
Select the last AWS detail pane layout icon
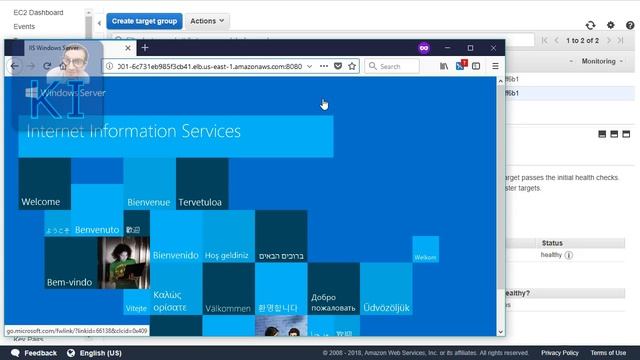(x=626, y=134)
